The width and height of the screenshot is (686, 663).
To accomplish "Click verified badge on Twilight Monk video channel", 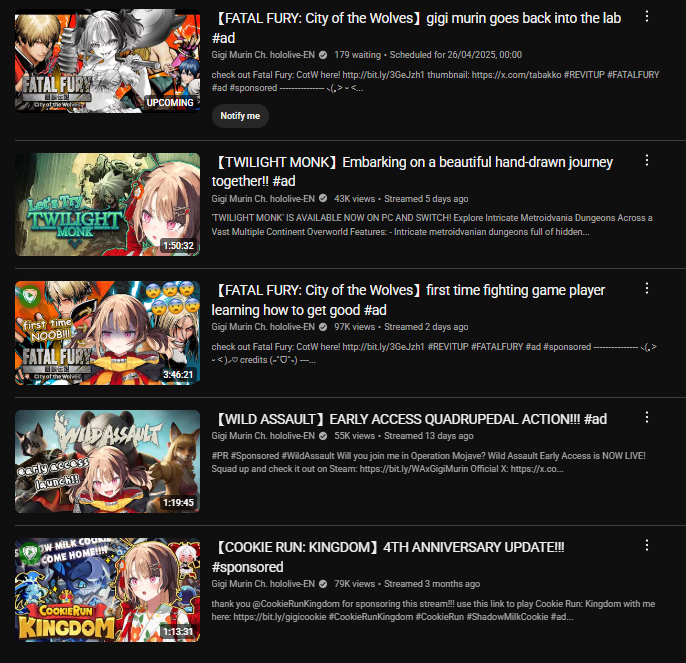I will pyautogui.click(x=323, y=198).
